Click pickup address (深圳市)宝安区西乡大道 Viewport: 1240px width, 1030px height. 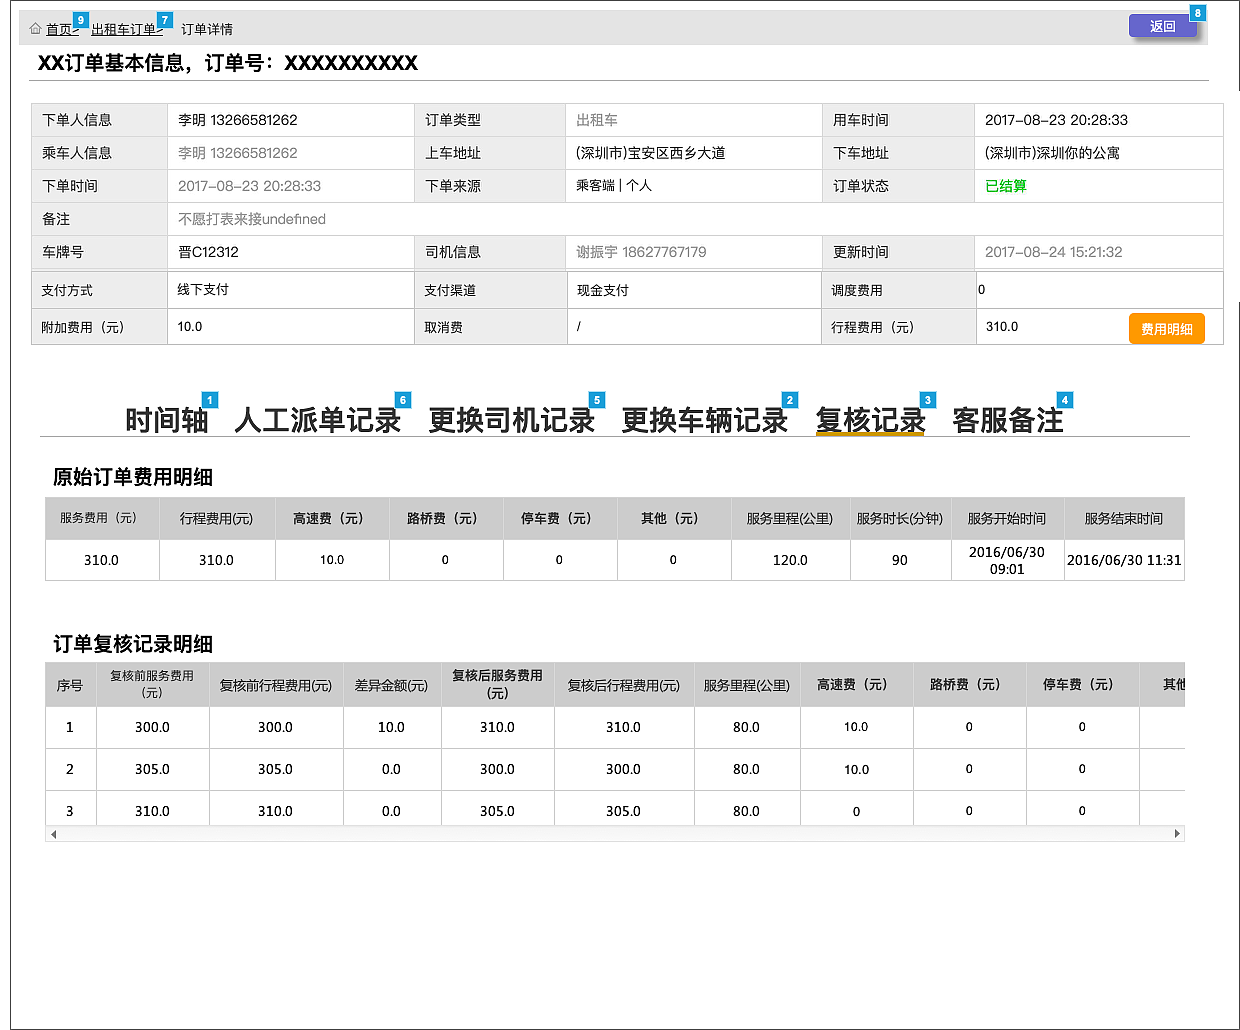click(x=651, y=153)
